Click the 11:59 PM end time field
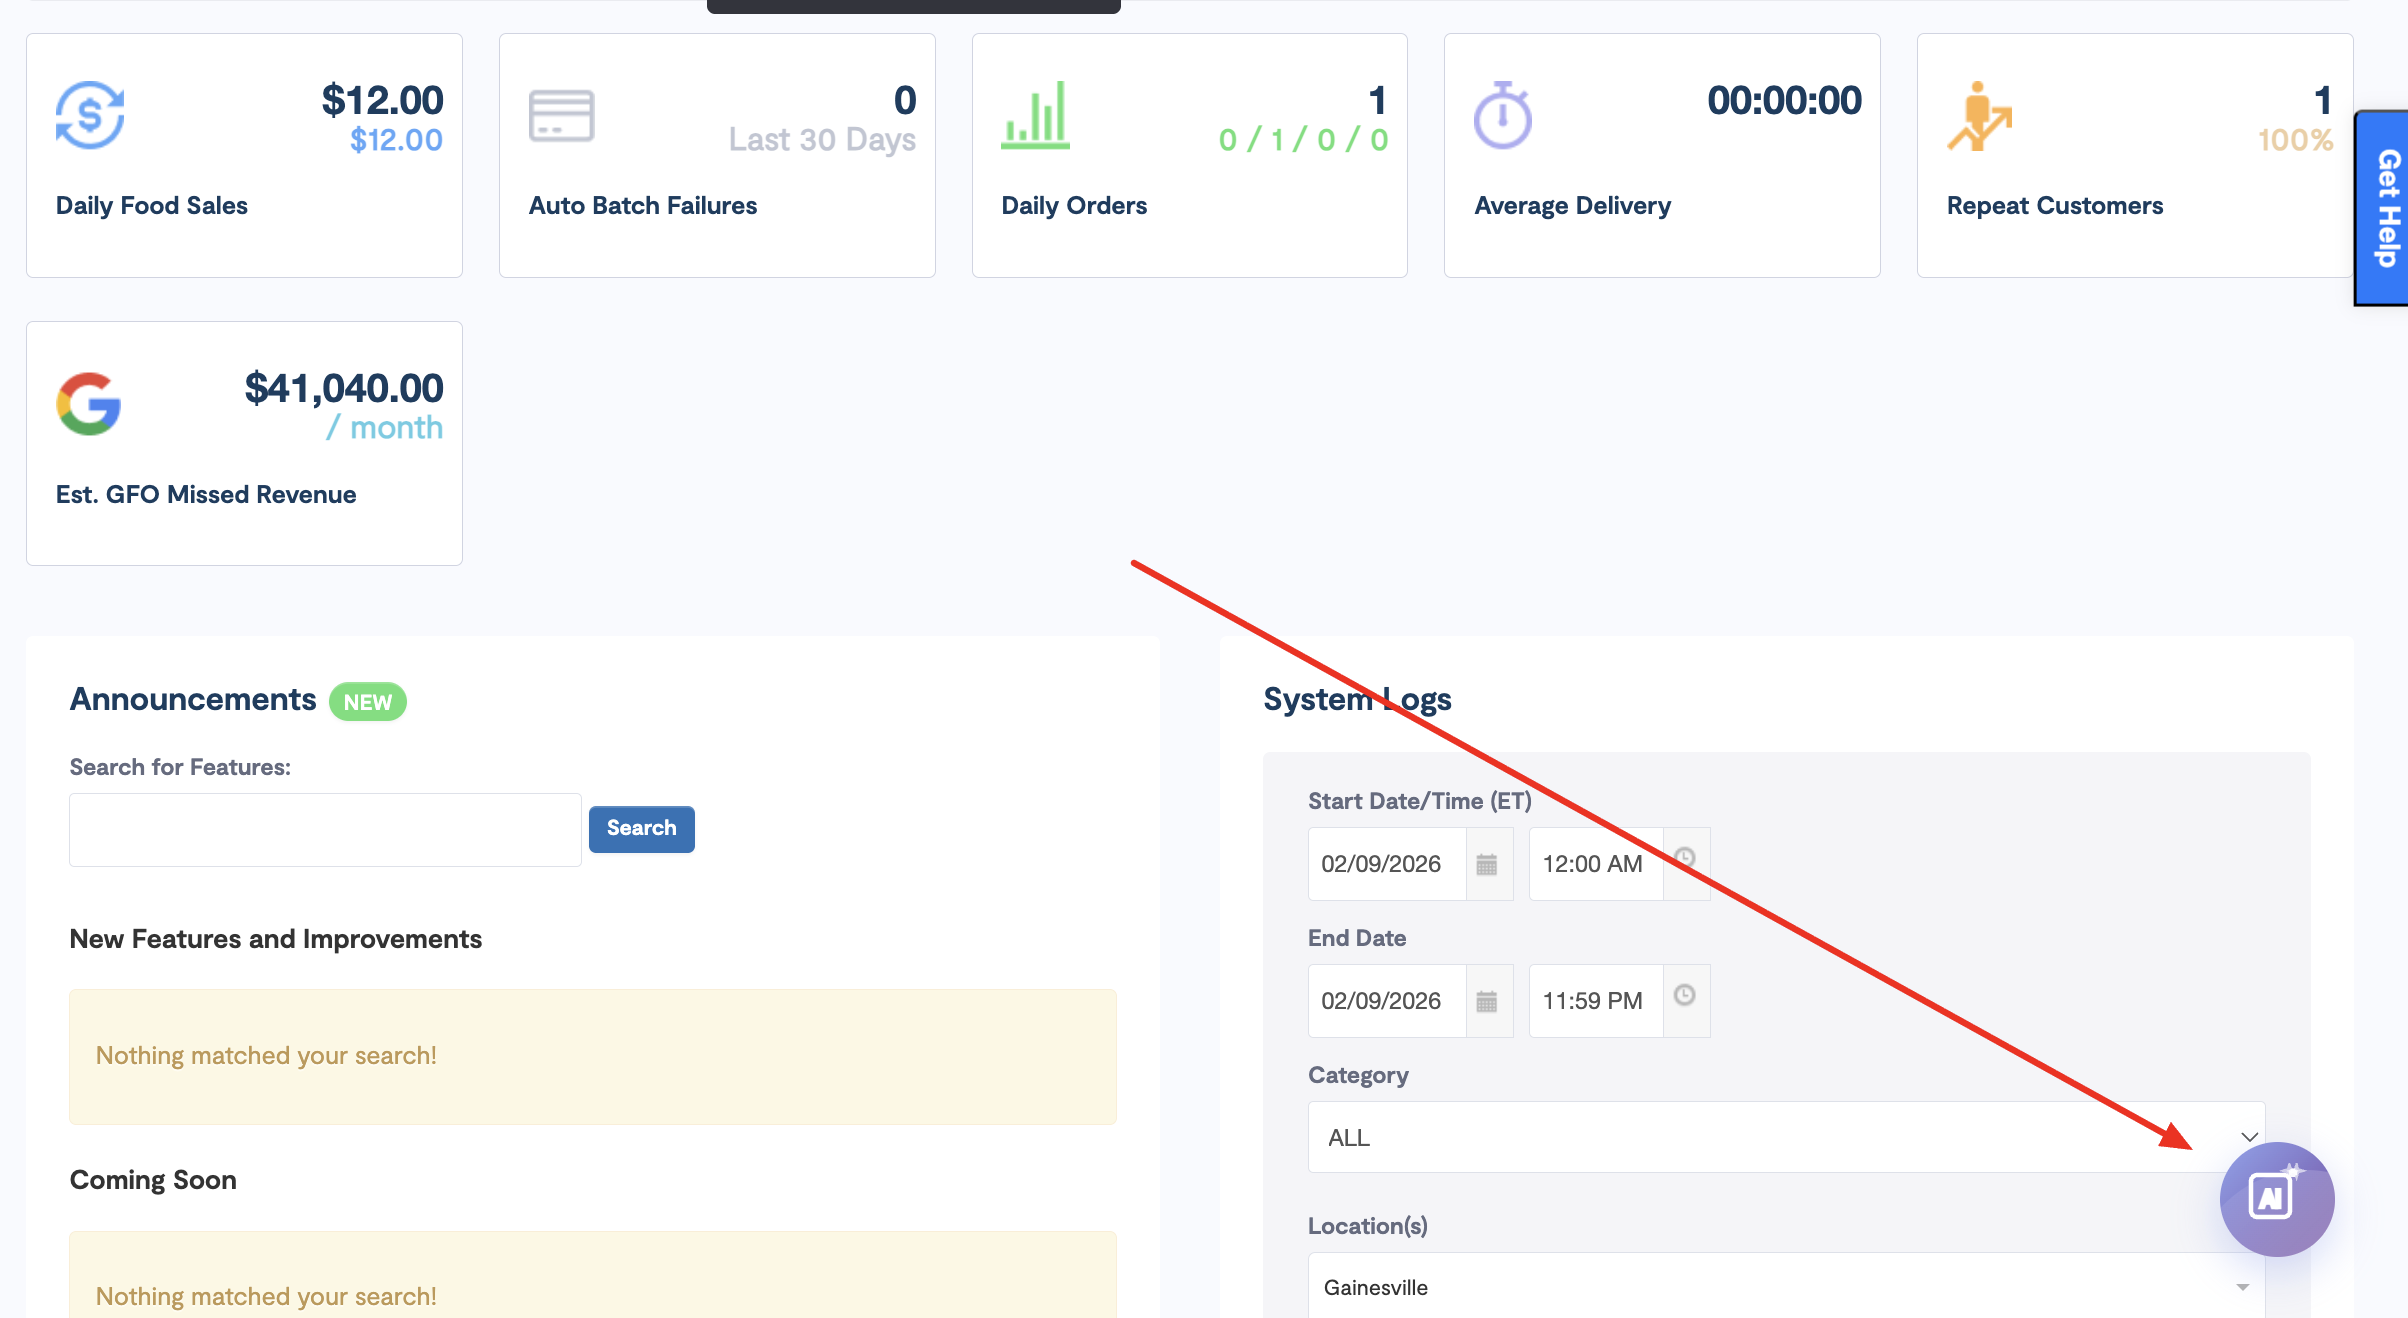Viewport: 2408px width, 1318px height. [x=1595, y=1001]
